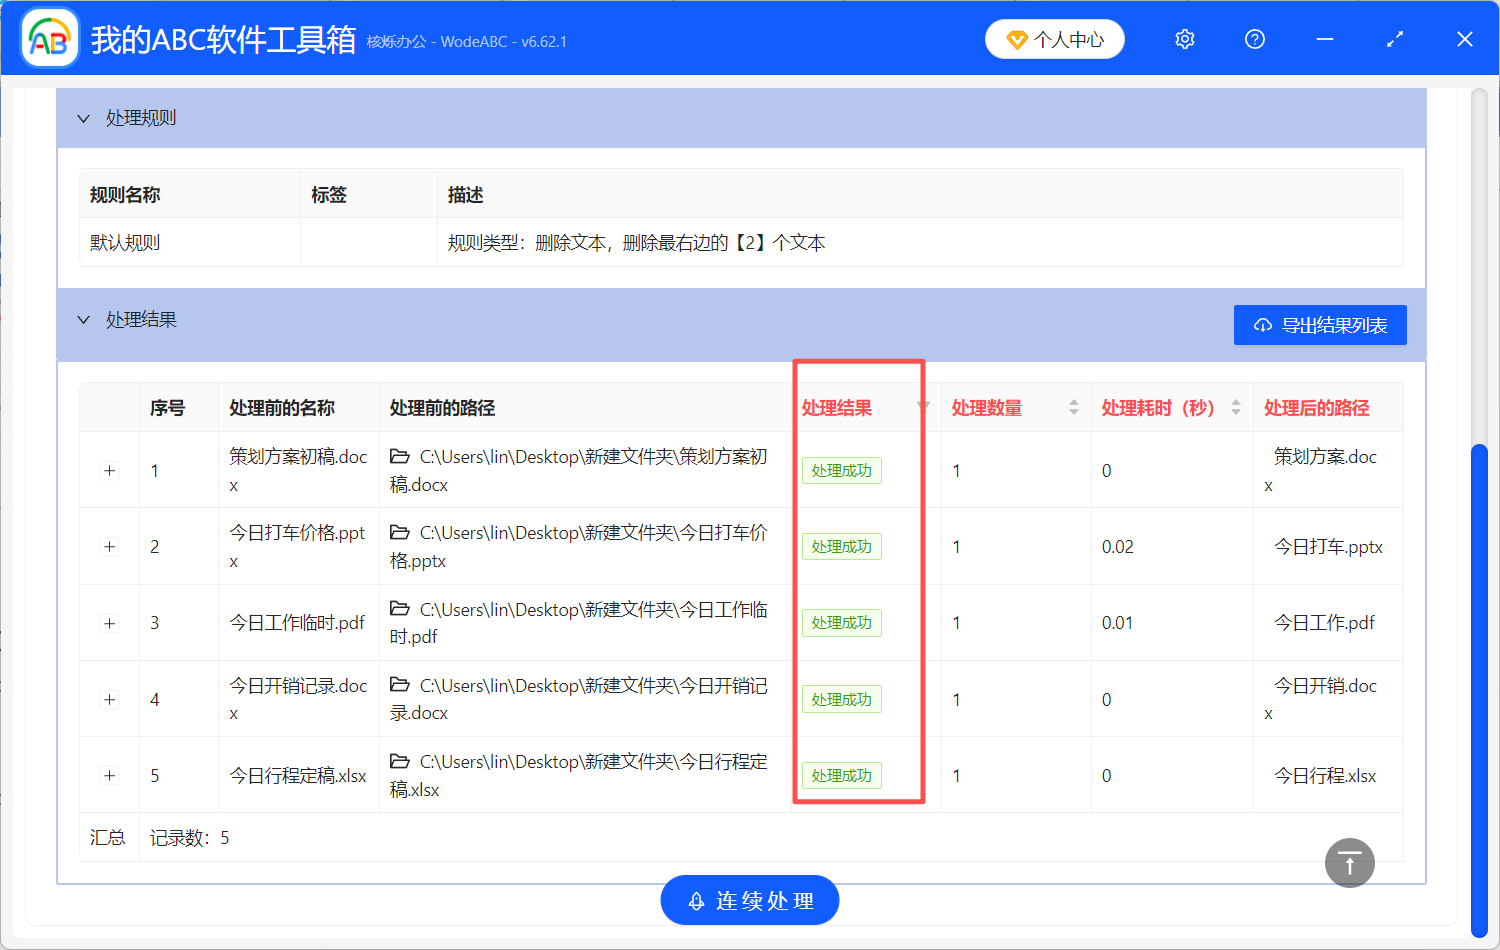Click the scroll-to-top arrow button

(1349, 862)
